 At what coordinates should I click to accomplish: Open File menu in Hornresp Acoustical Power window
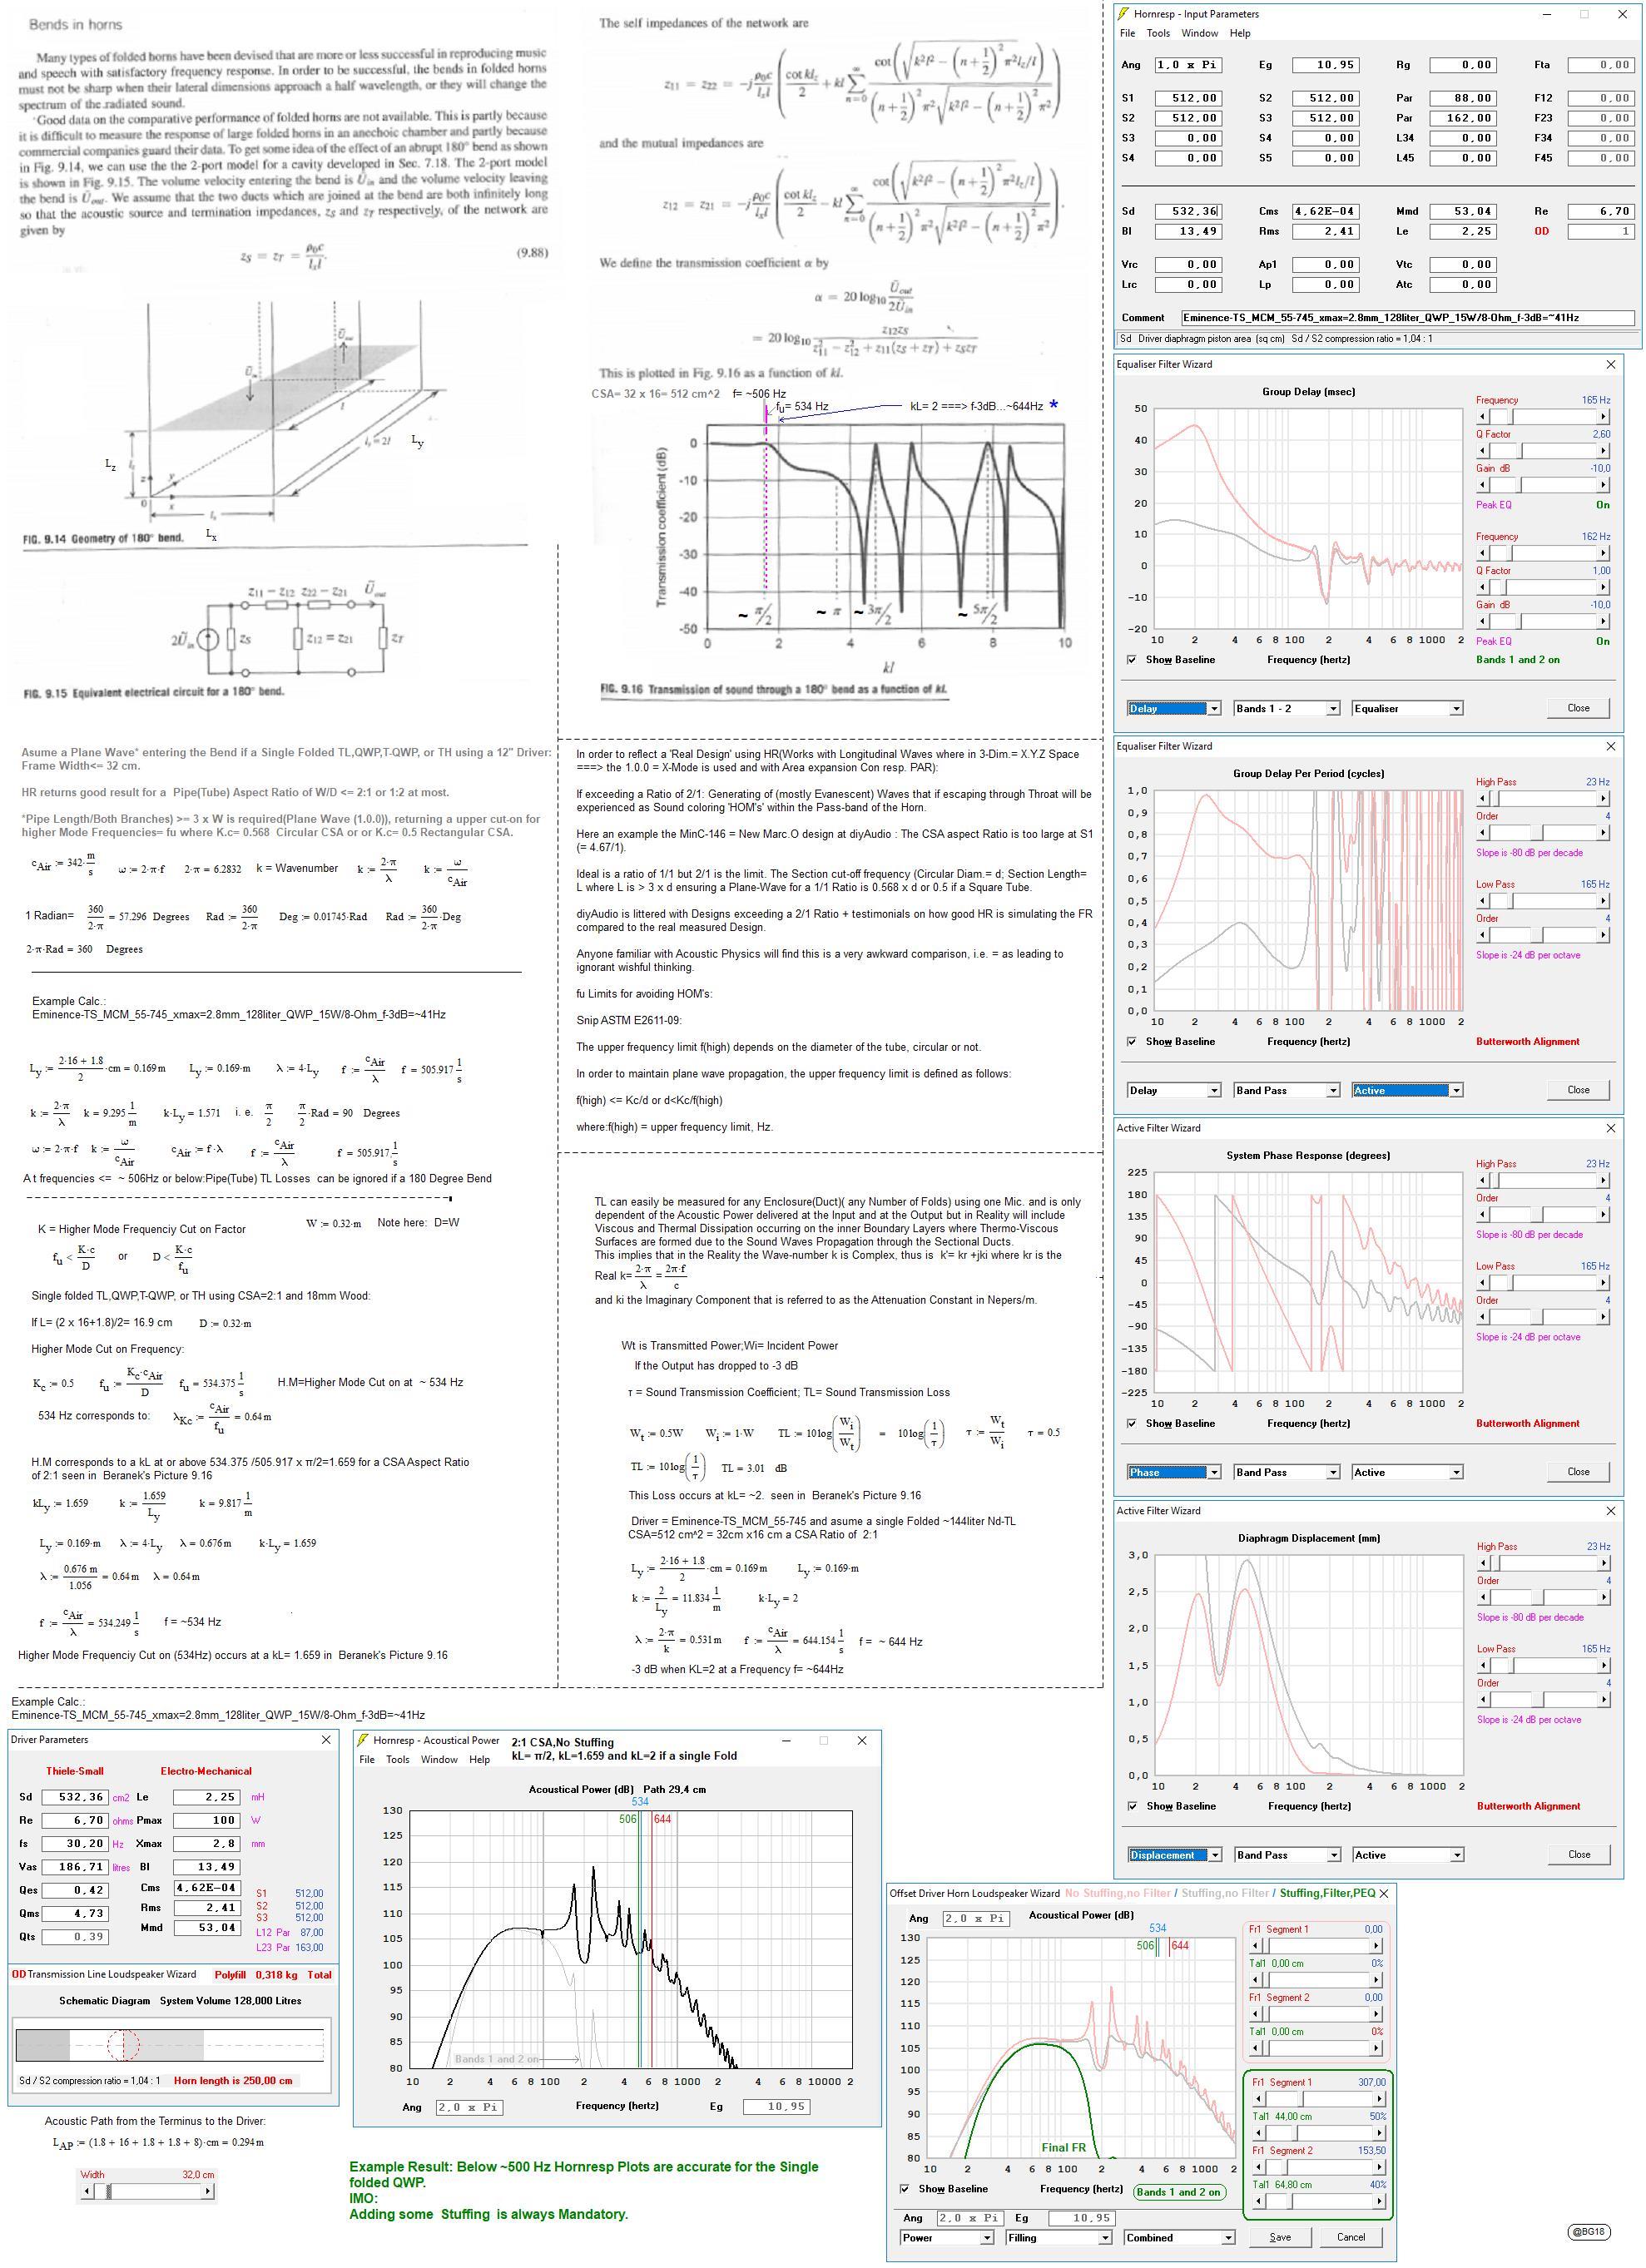pos(367,1759)
